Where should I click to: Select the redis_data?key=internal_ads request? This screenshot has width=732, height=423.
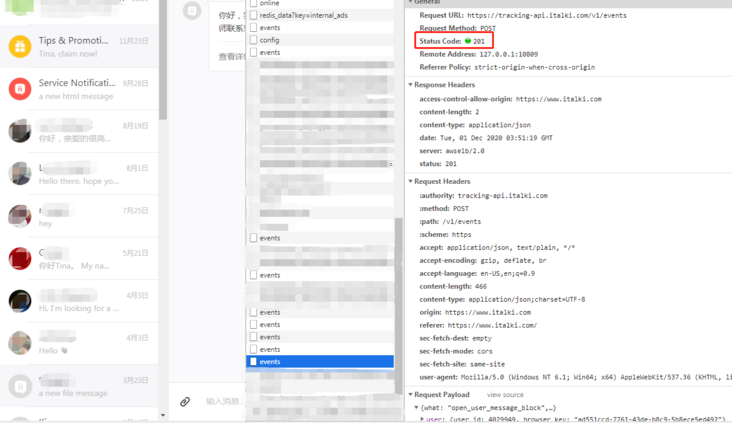click(x=303, y=15)
